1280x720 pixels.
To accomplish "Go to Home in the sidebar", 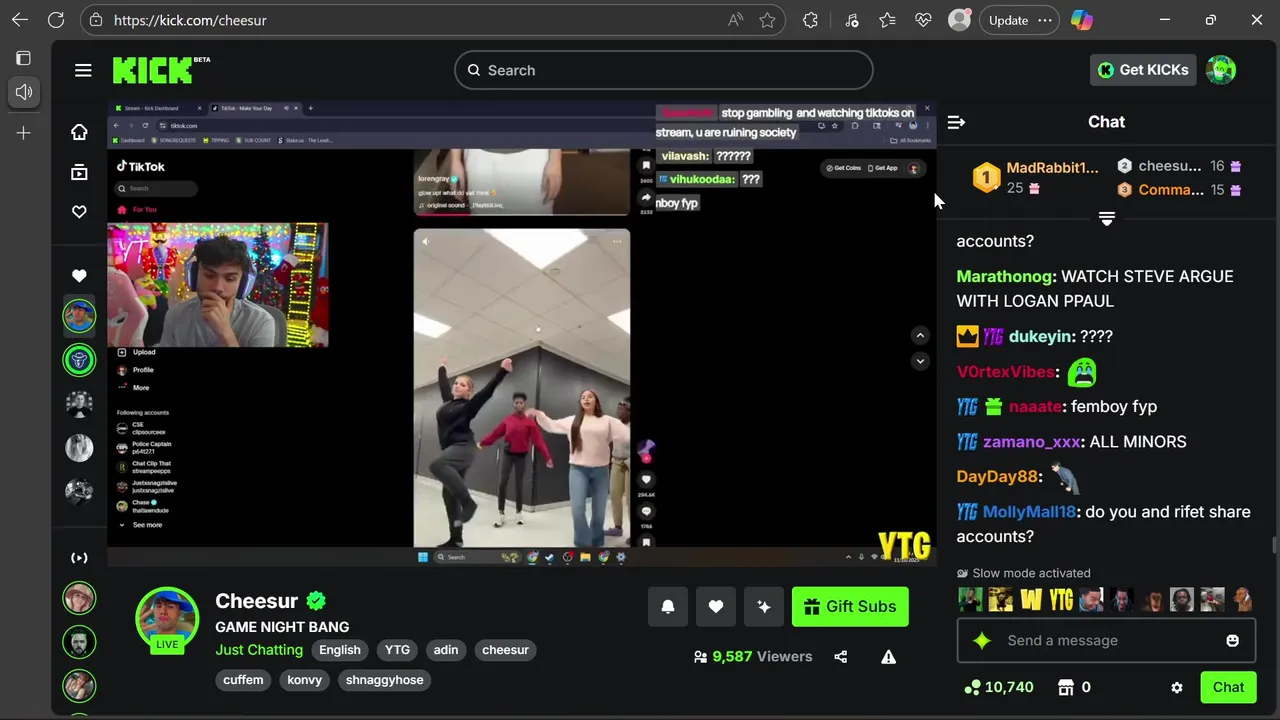I will pos(79,132).
